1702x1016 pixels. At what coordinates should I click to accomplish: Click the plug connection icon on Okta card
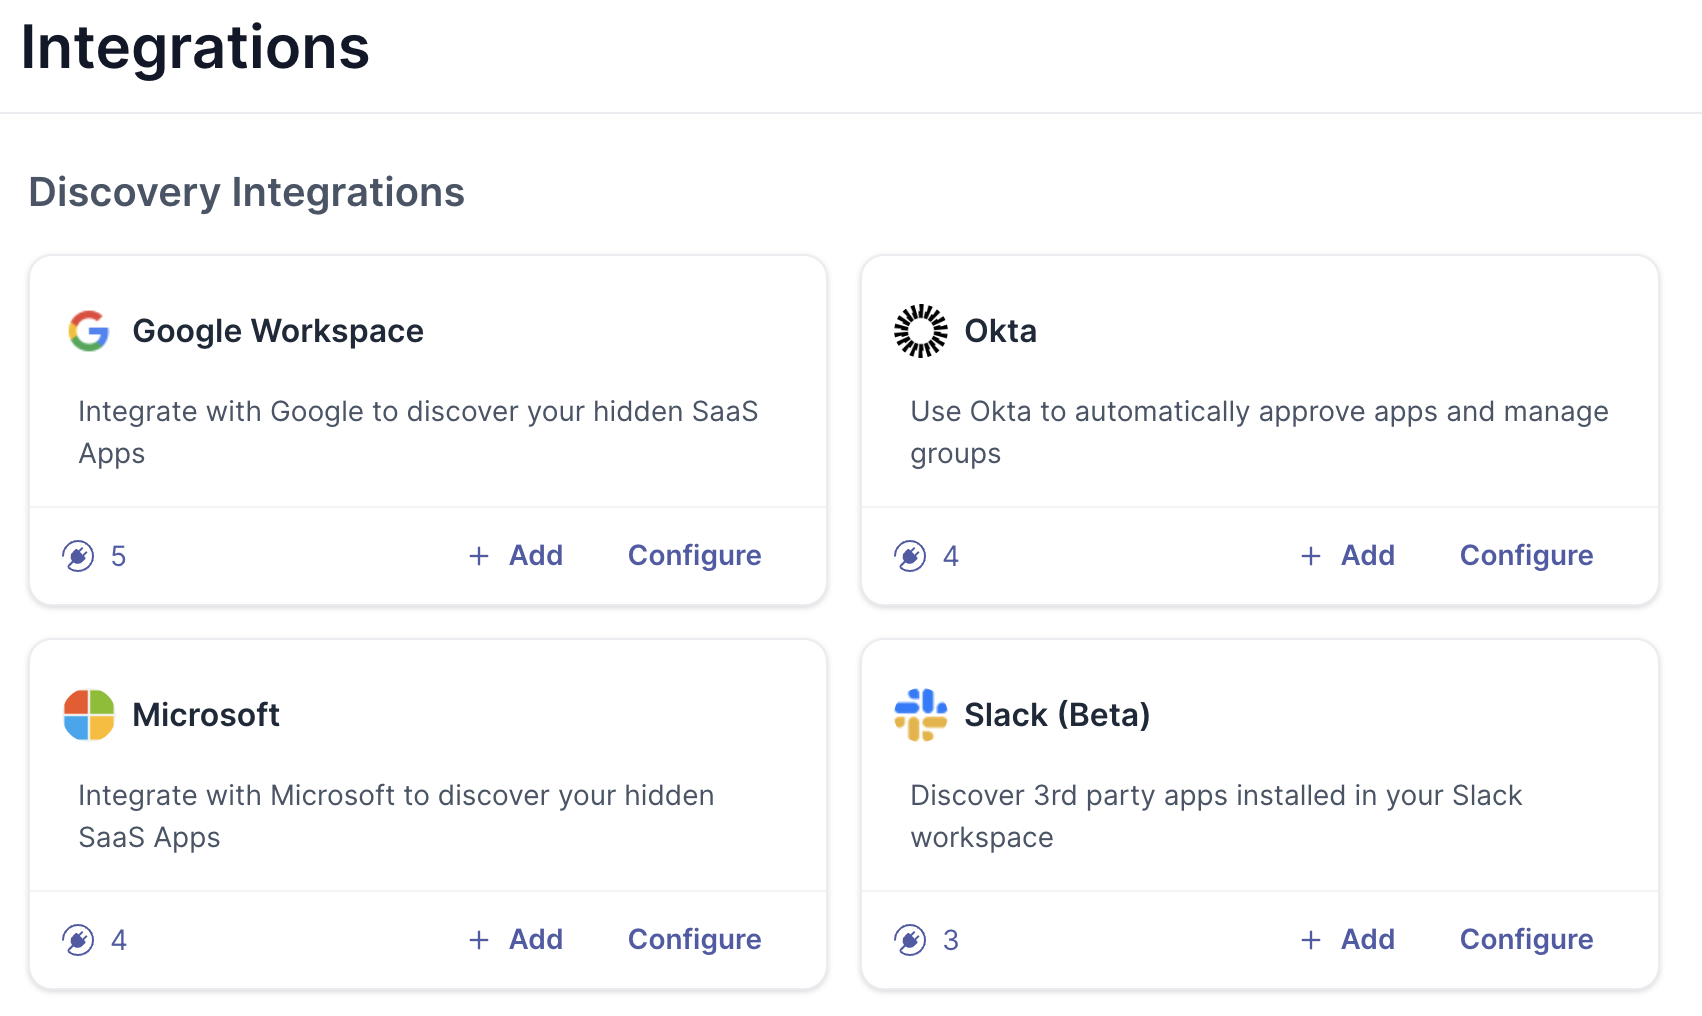tap(910, 556)
